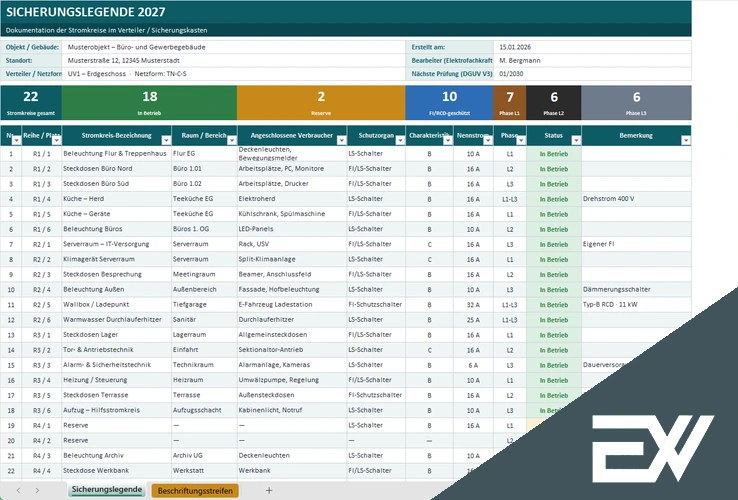Select remark cell Typ-B RCD · 11 kW
This screenshot has height=500, width=738.
click(x=636, y=304)
